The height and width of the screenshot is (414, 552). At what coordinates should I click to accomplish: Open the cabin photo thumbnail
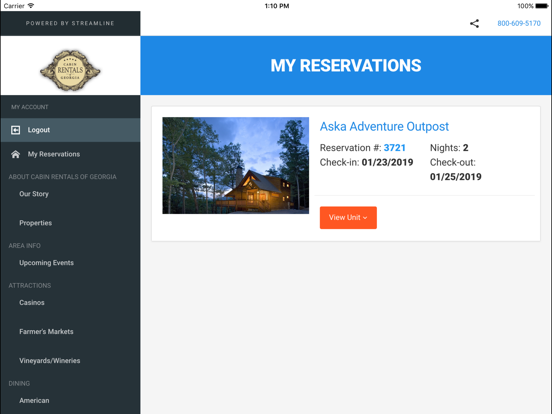[x=236, y=165]
